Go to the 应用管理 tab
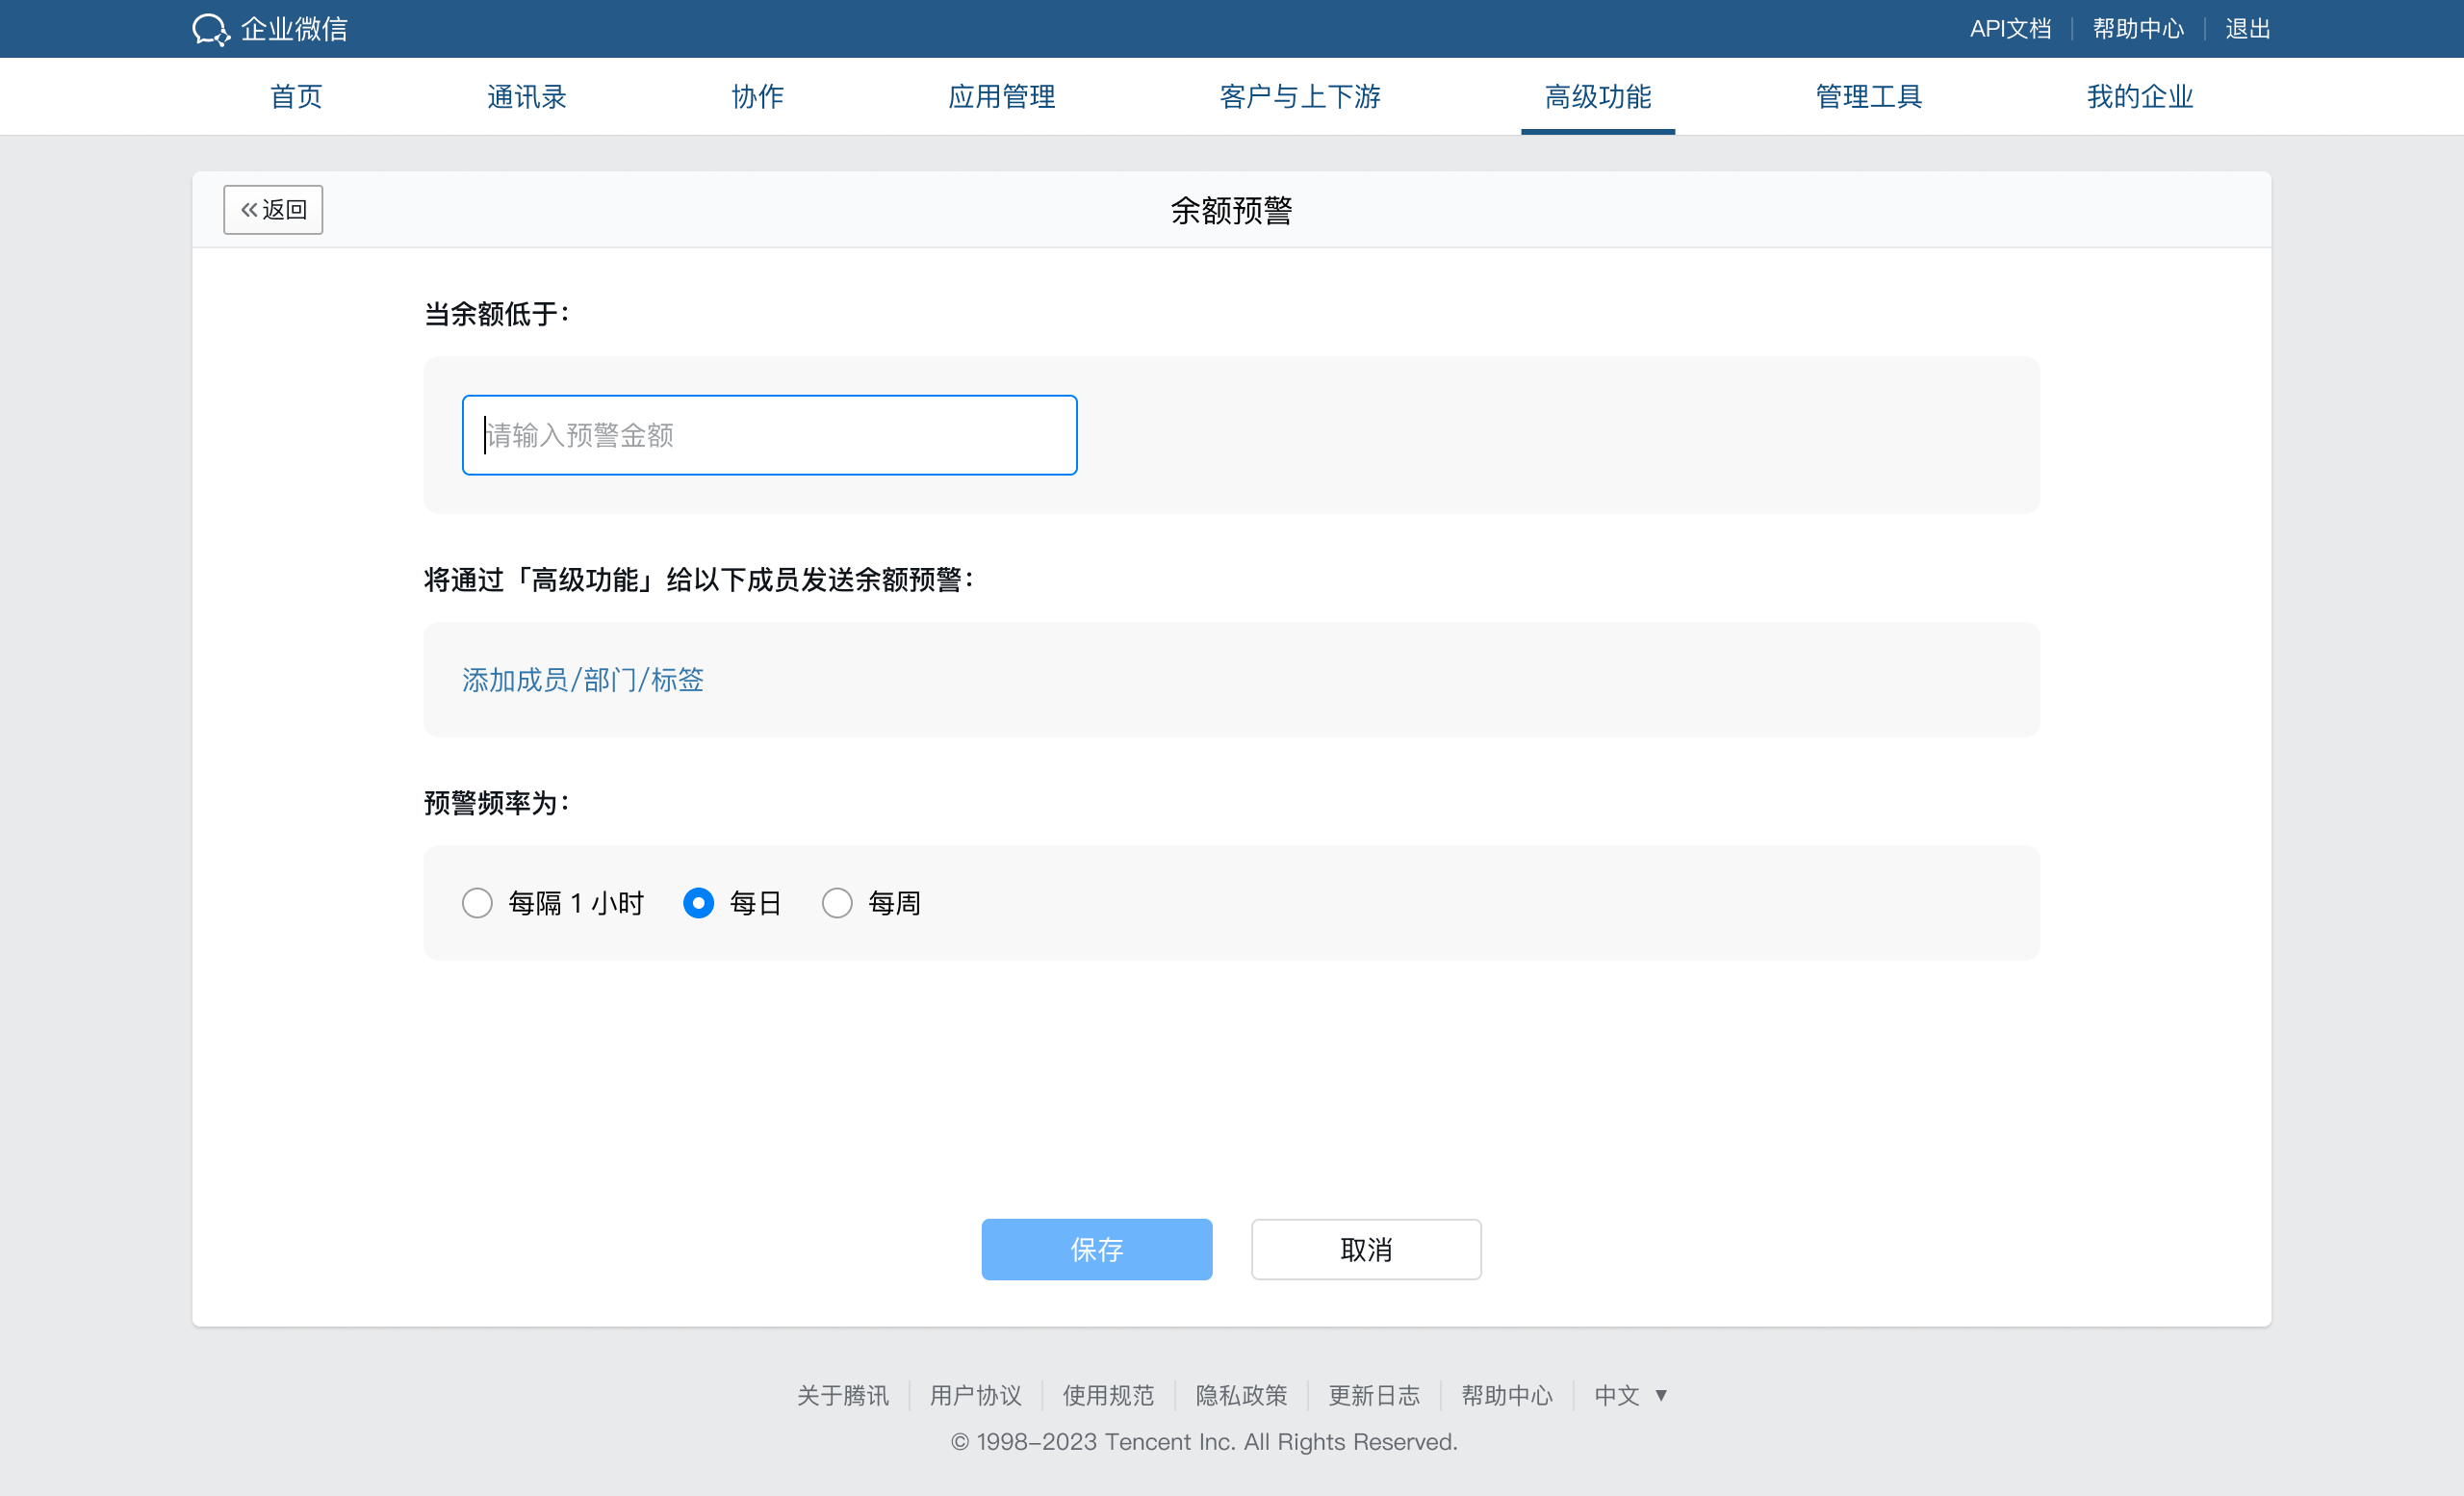 1002,97
